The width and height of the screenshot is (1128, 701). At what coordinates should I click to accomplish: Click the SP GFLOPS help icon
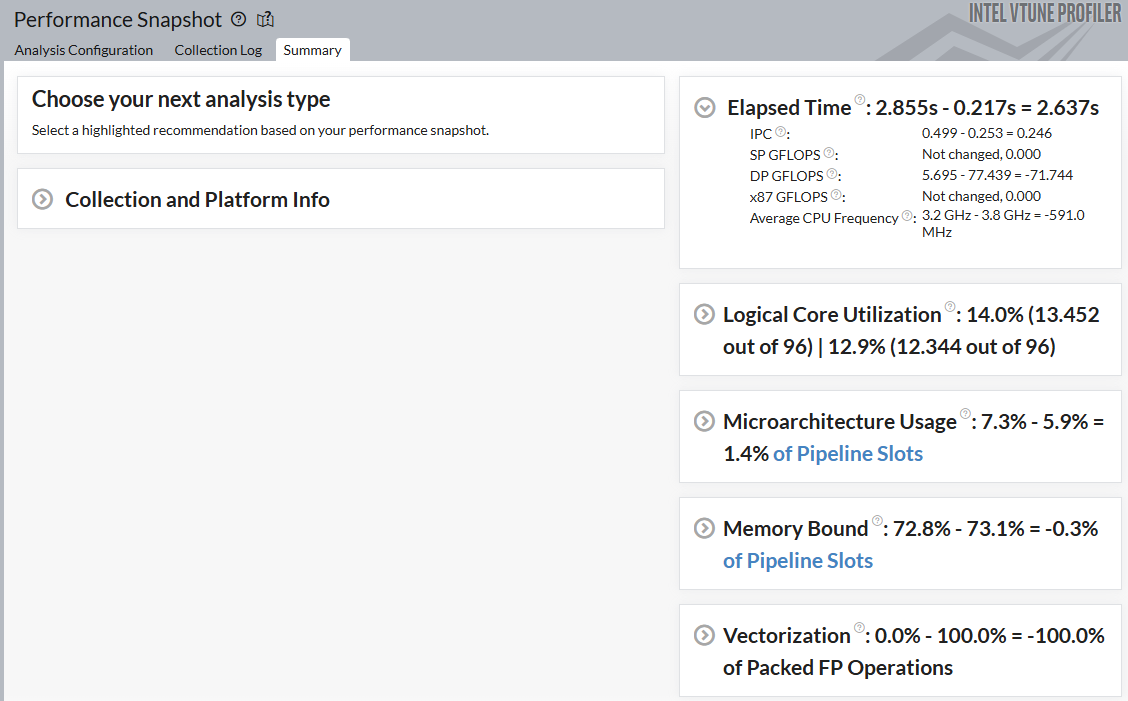point(829,153)
